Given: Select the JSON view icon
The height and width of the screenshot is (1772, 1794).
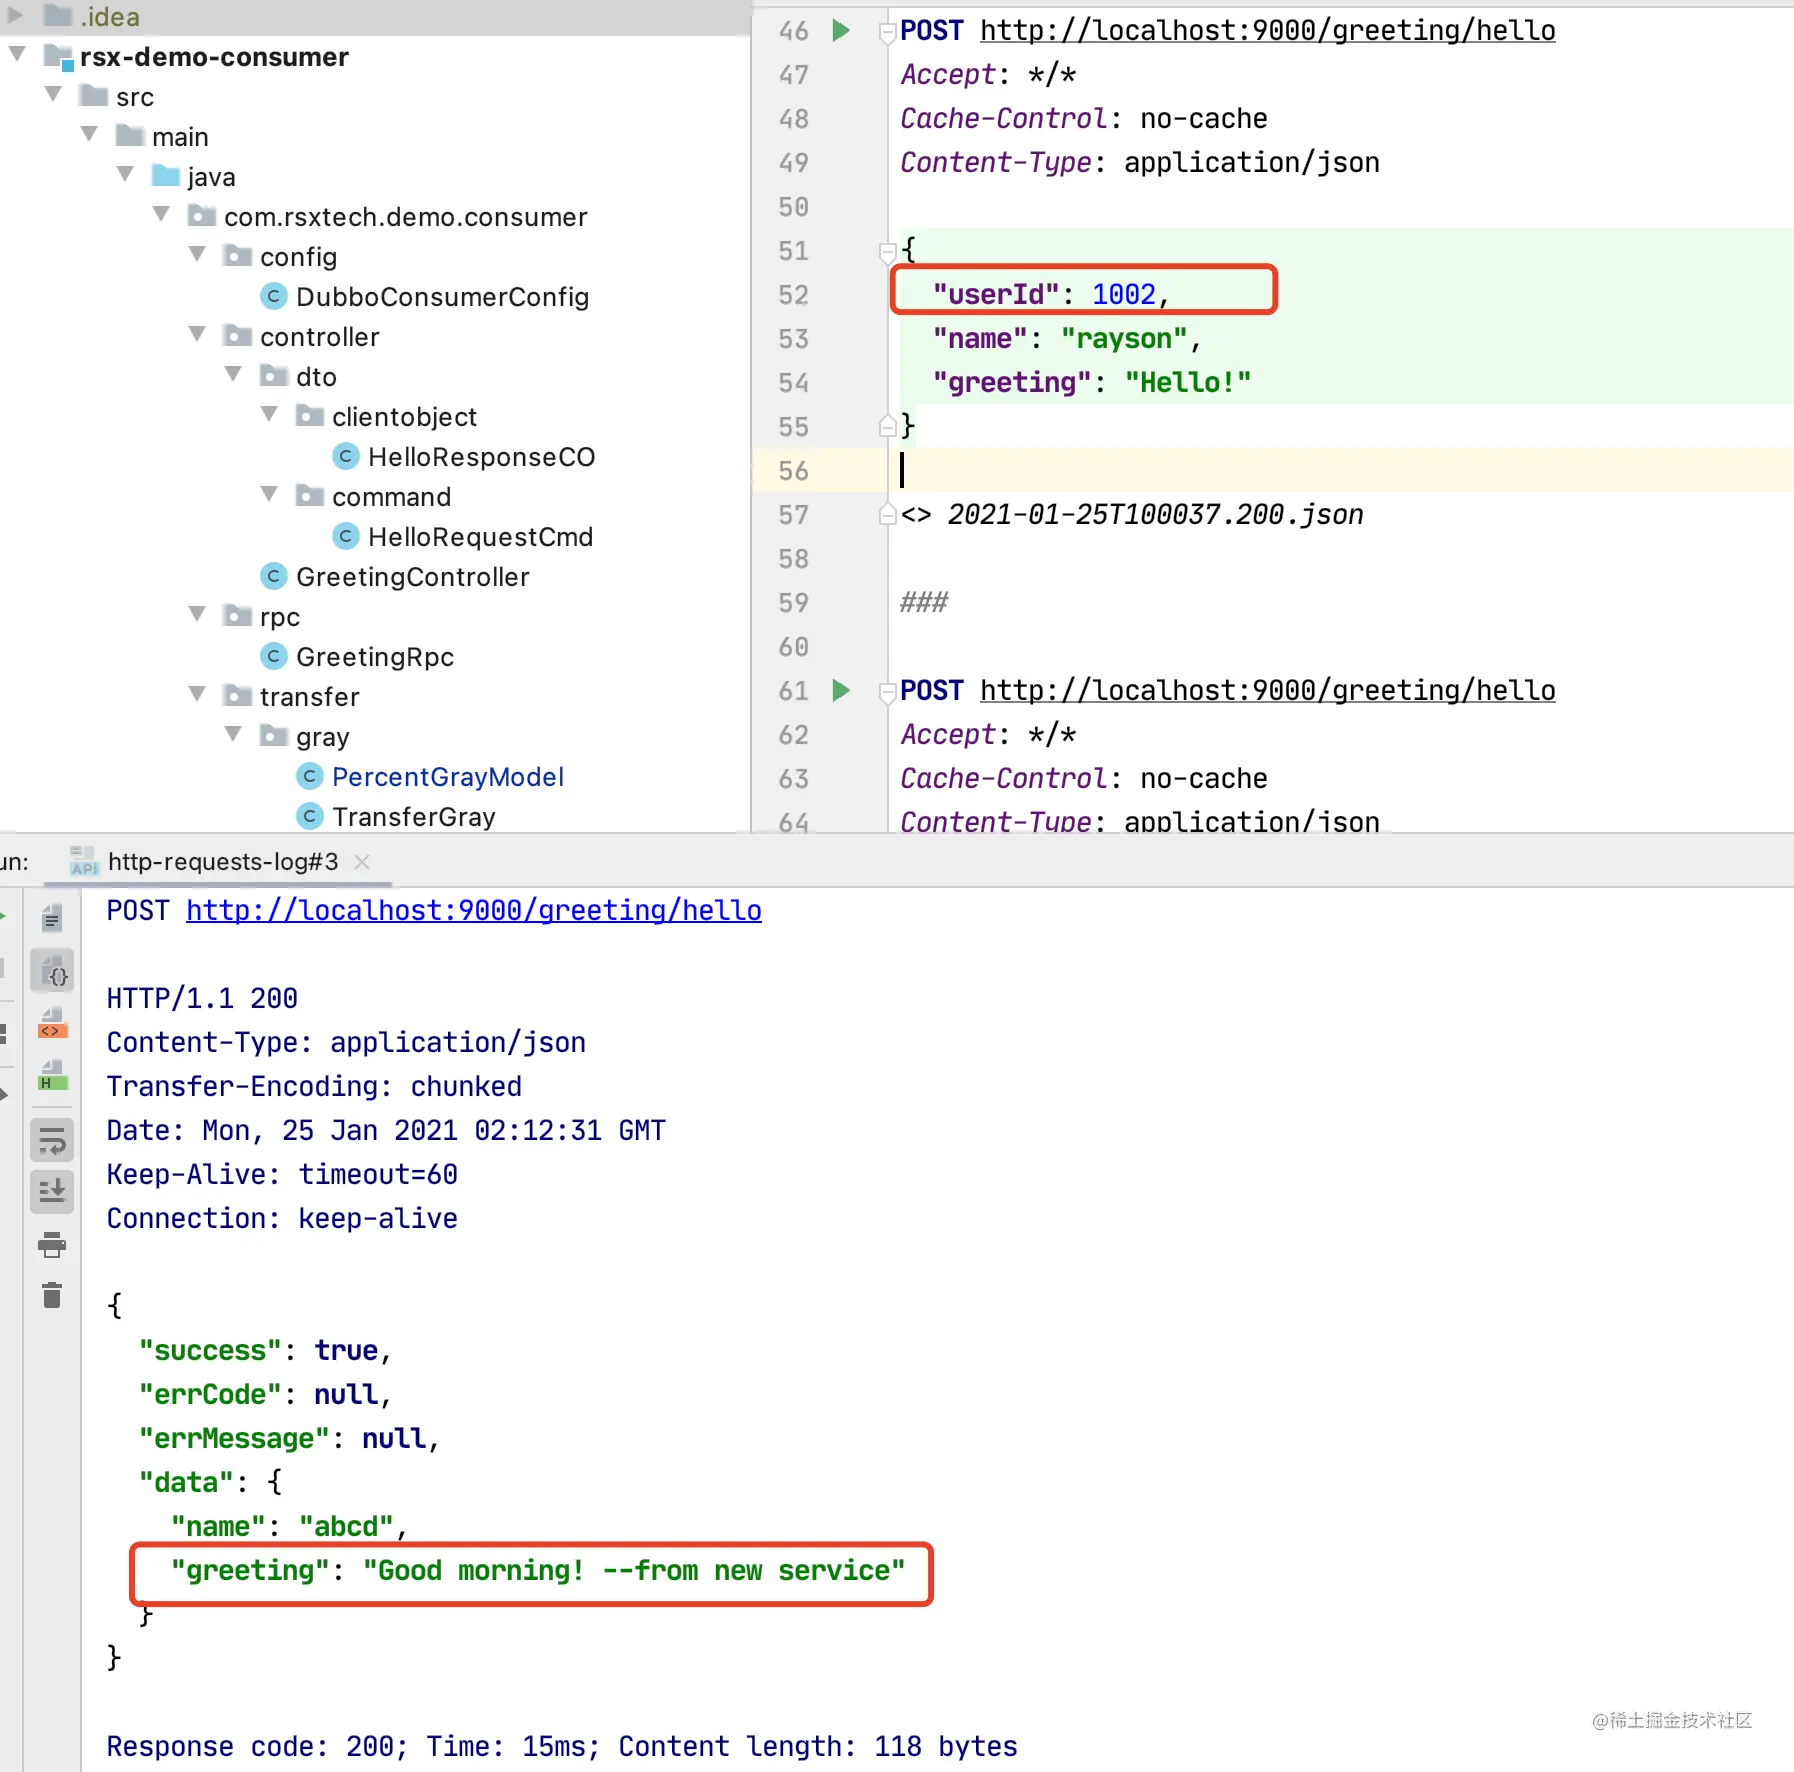Looking at the screenshot, I should tap(52, 971).
